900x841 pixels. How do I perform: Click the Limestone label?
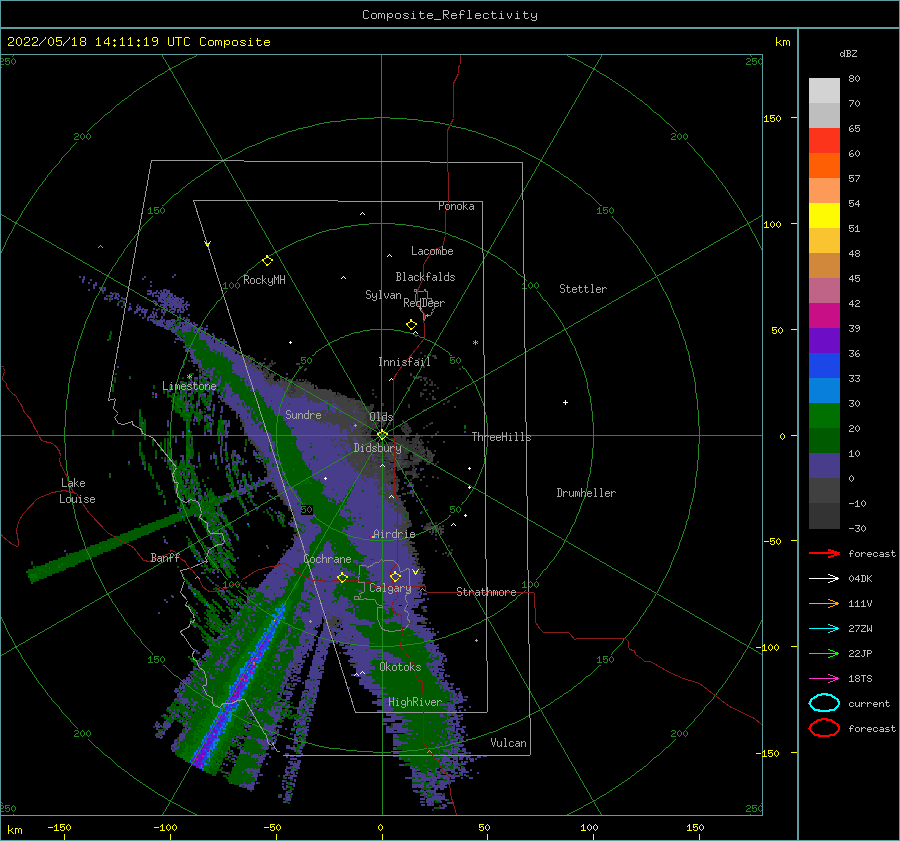tap(189, 386)
